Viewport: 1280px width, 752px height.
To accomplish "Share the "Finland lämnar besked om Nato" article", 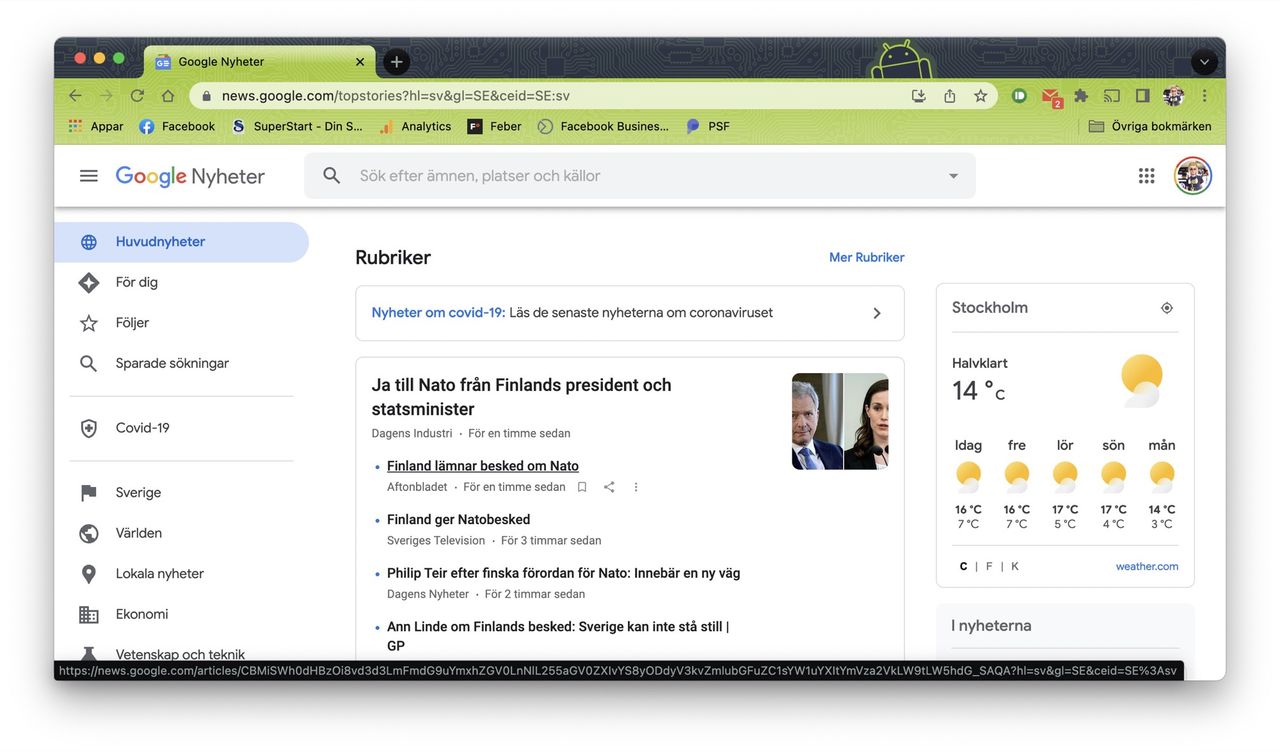I will [x=609, y=486].
